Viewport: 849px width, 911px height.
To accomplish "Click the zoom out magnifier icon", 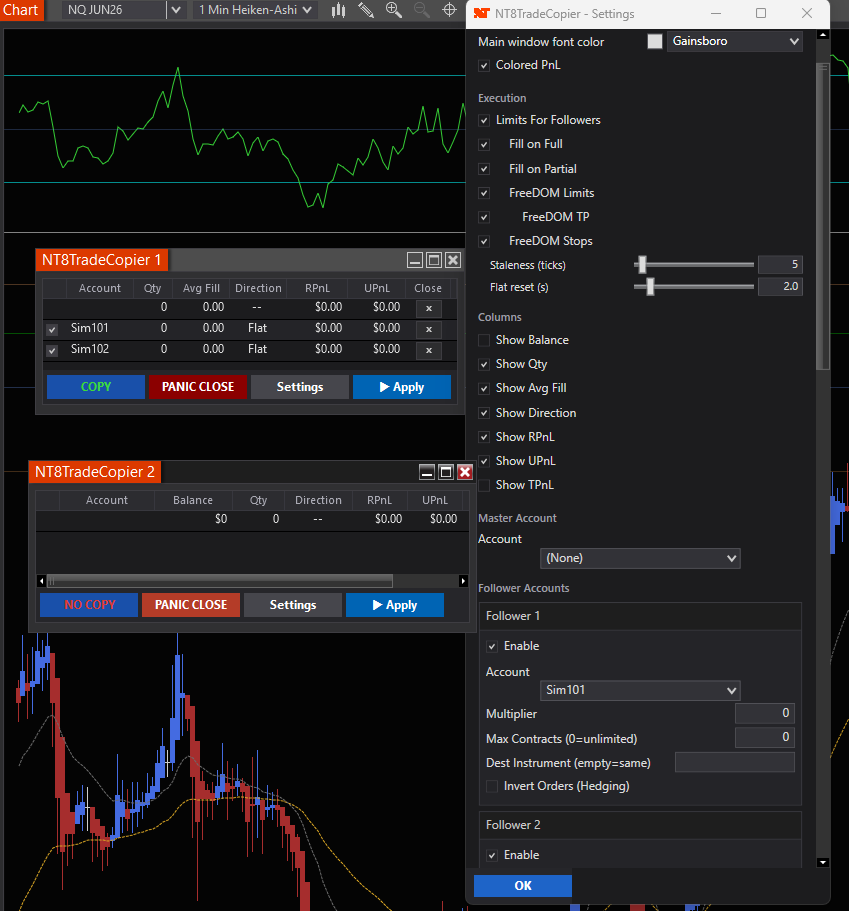I will 421,10.
